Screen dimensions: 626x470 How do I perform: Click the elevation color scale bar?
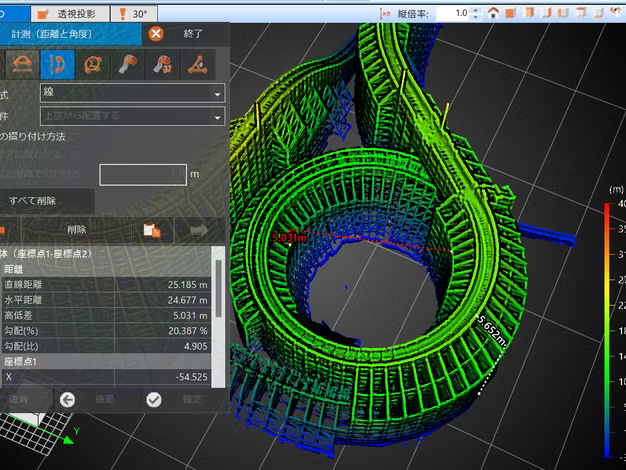coord(608,330)
